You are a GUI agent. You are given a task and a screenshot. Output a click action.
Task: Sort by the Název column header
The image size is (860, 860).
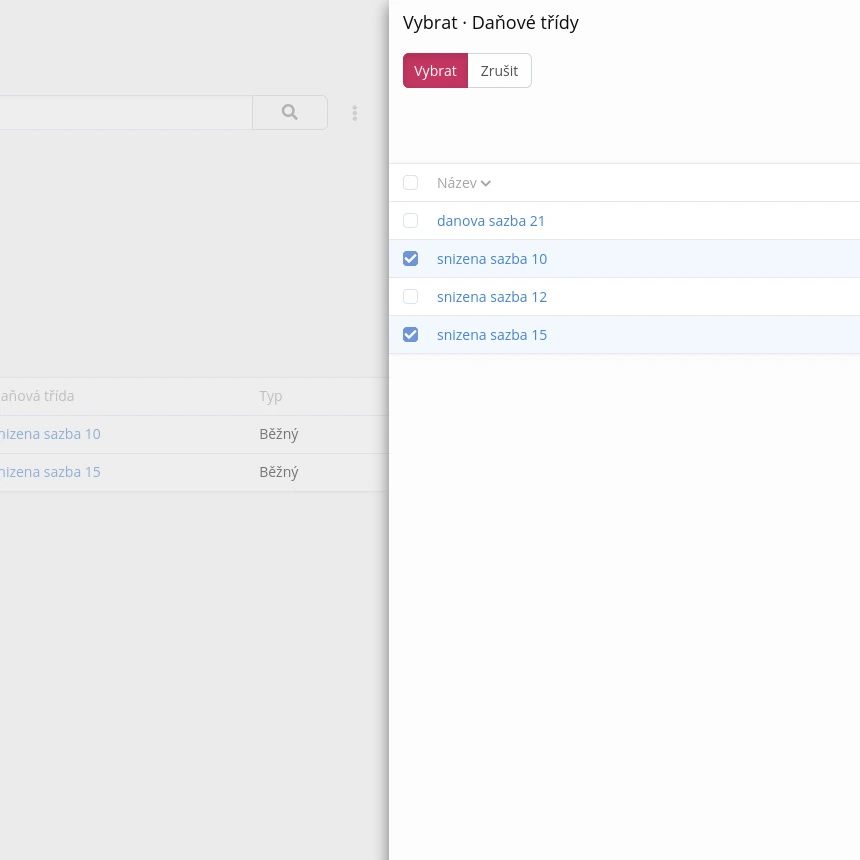(x=463, y=183)
